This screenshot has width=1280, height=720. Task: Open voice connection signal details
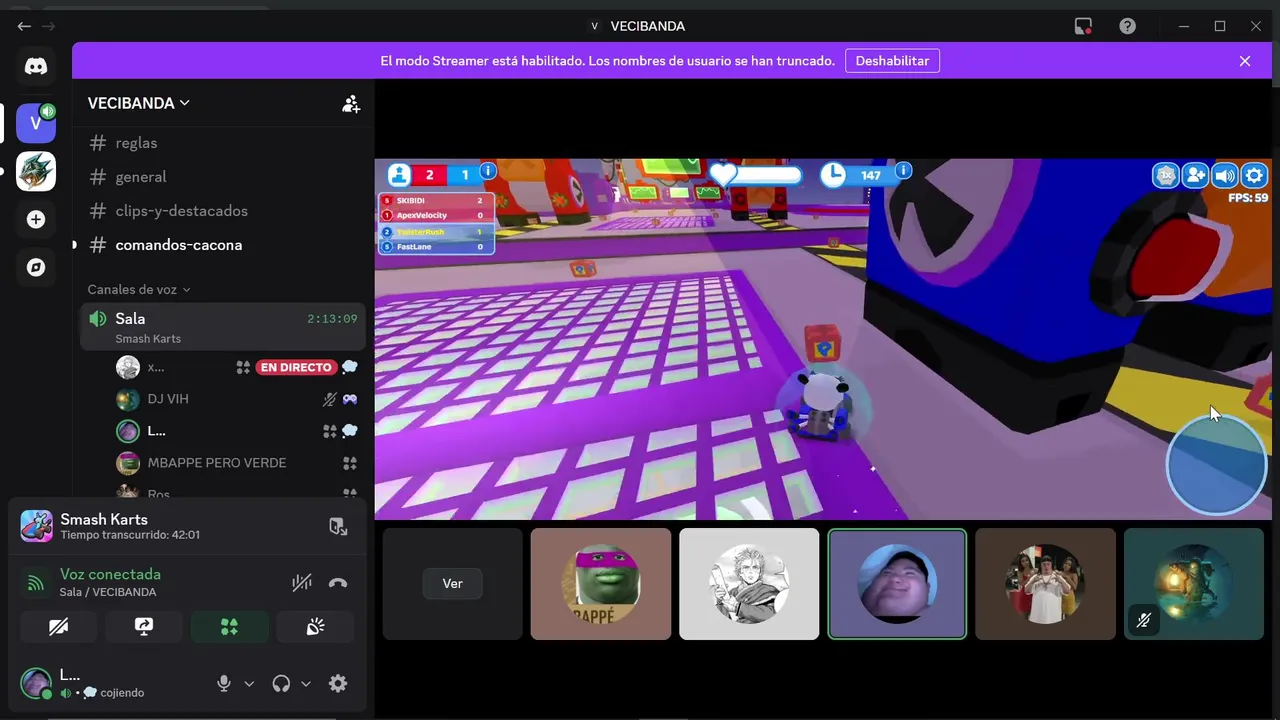[36, 583]
